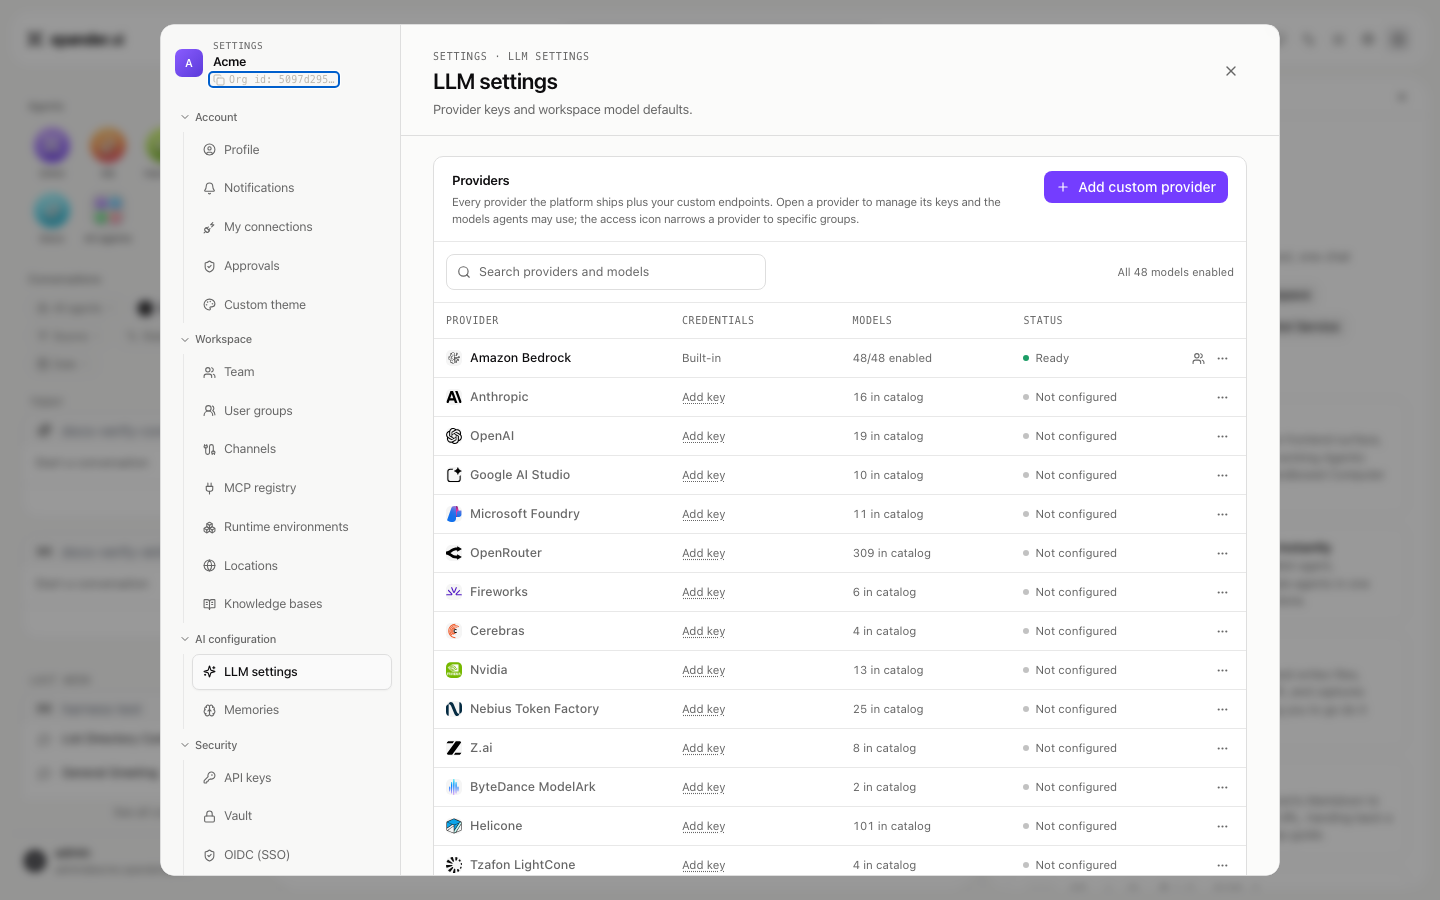Click the Fireworks logo icon
This screenshot has width=1440, height=900.
[x=454, y=592]
